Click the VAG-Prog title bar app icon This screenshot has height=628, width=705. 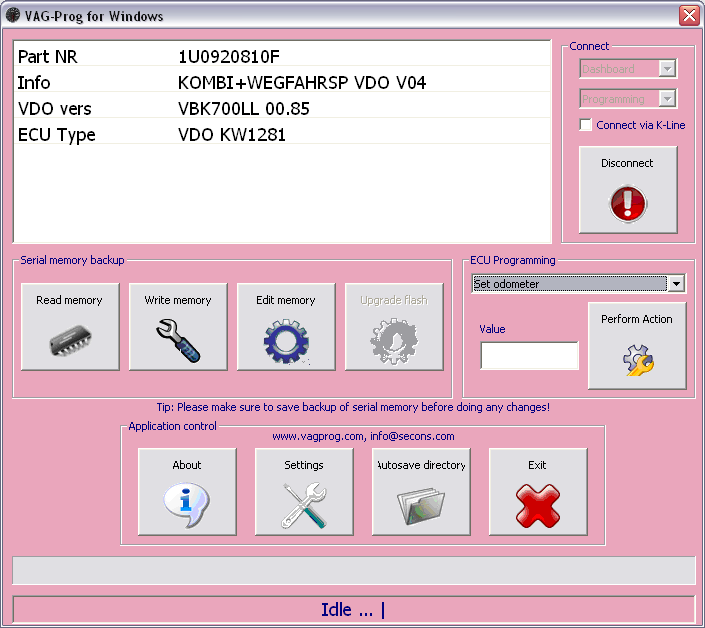[13, 15]
